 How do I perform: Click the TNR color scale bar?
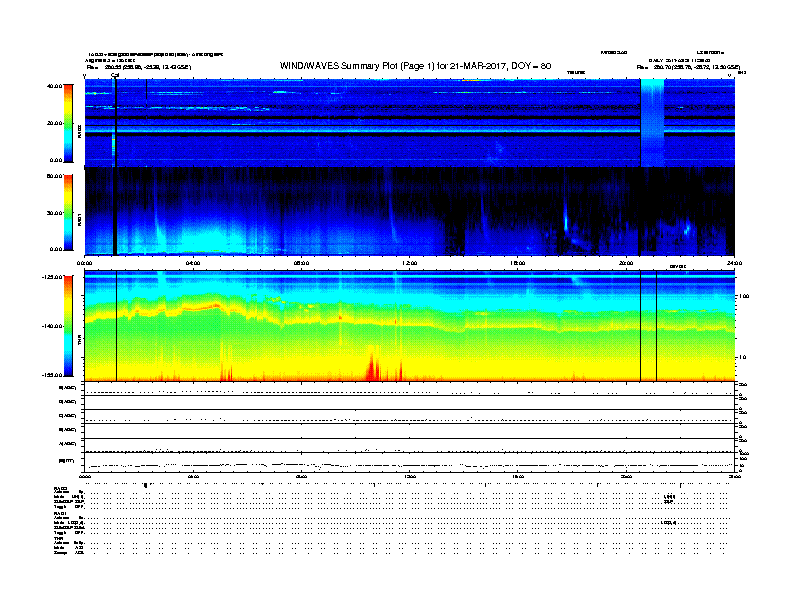[68, 326]
